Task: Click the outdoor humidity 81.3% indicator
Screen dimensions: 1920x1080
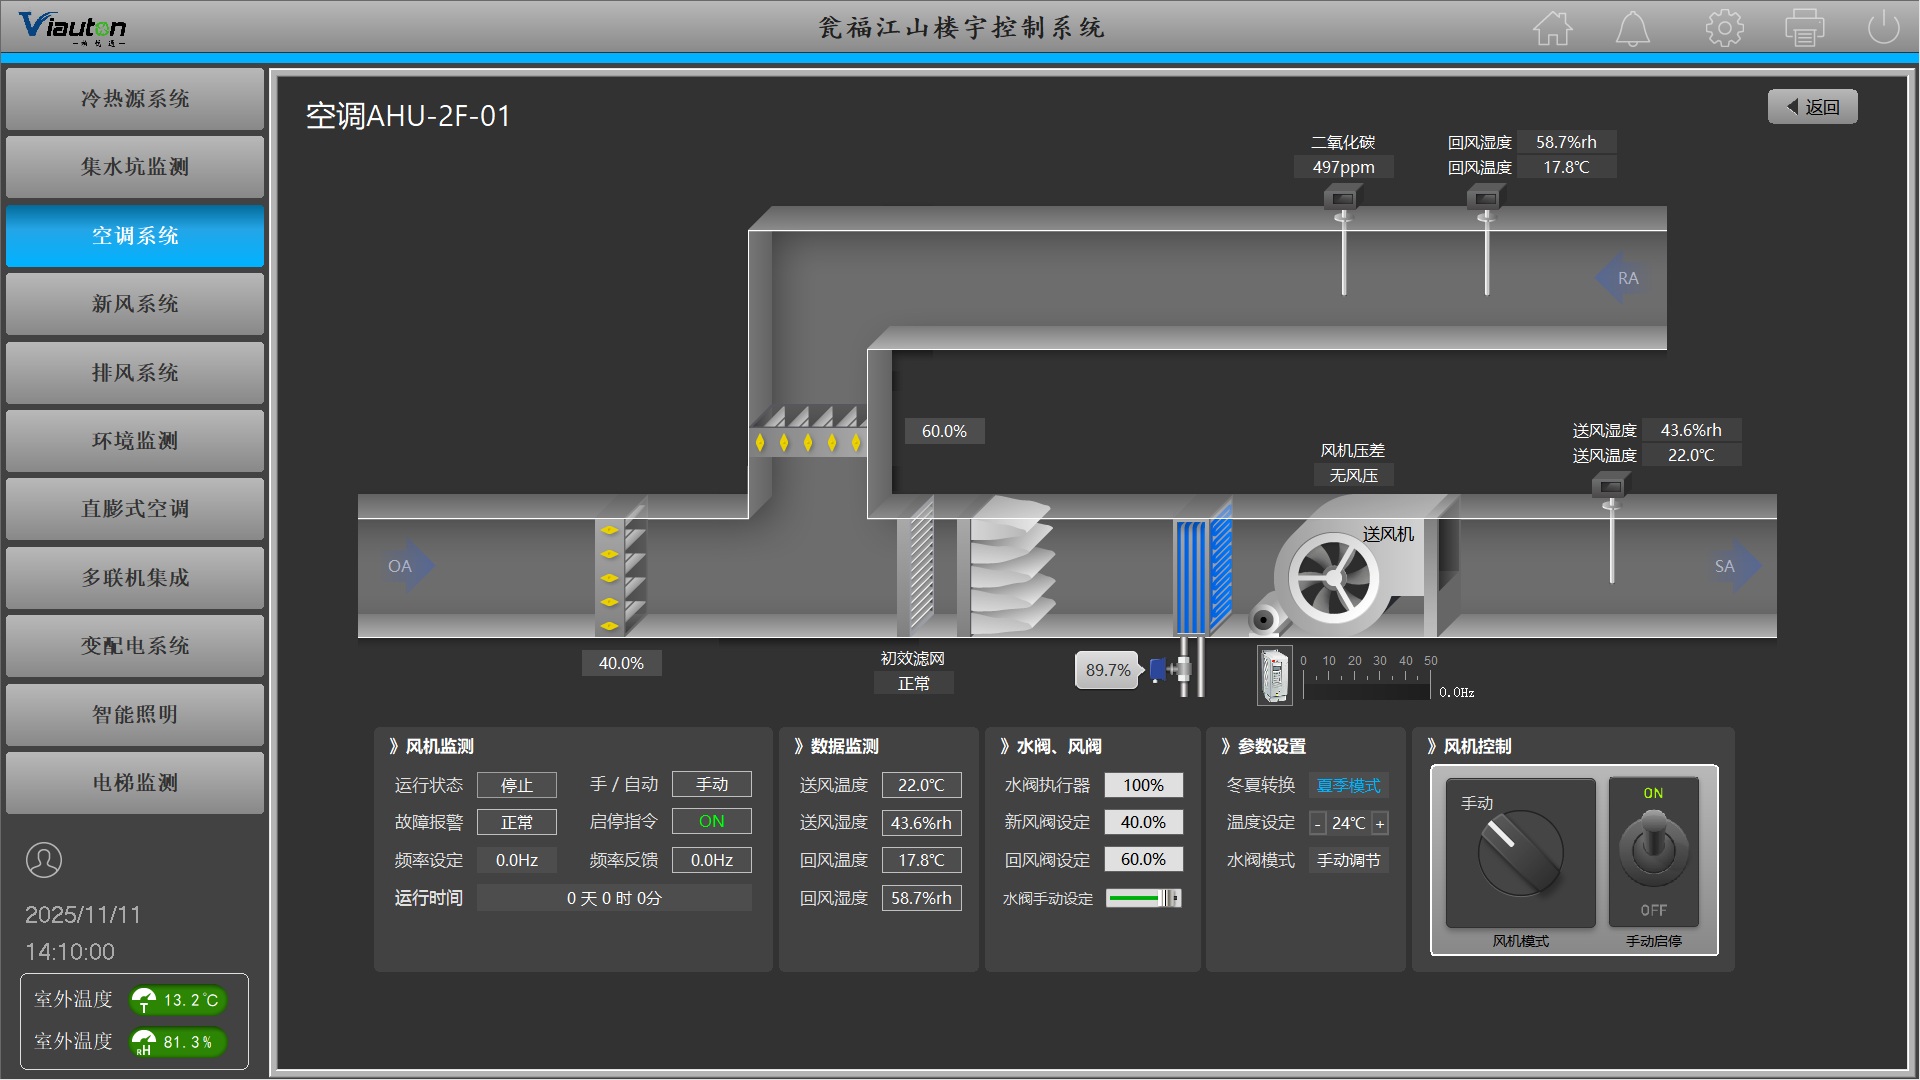Action: tap(178, 1042)
